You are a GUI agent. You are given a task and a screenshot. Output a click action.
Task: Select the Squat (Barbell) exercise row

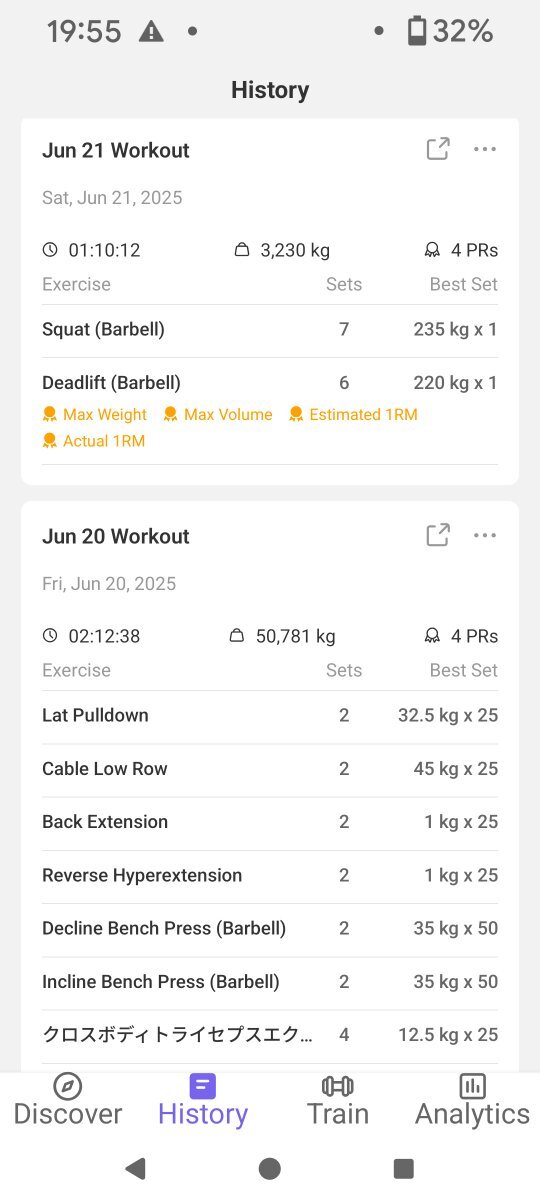coord(270,329)
